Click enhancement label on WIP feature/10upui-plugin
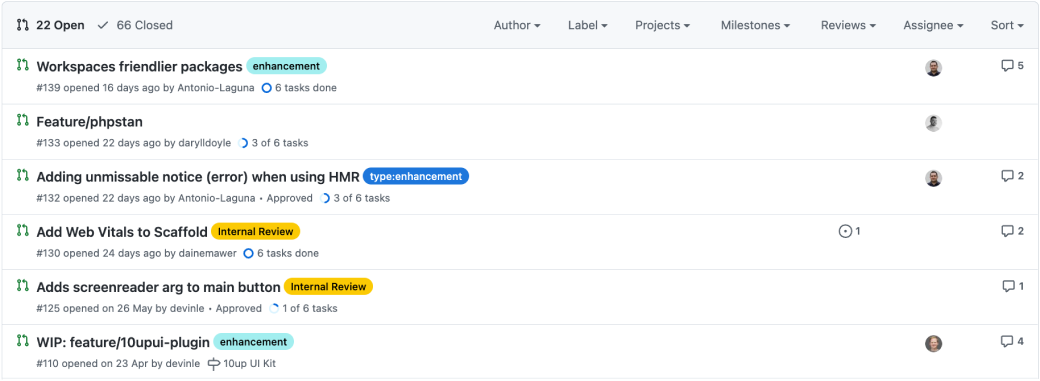The height and width of the screenshot is (381, 1040). 253,341
